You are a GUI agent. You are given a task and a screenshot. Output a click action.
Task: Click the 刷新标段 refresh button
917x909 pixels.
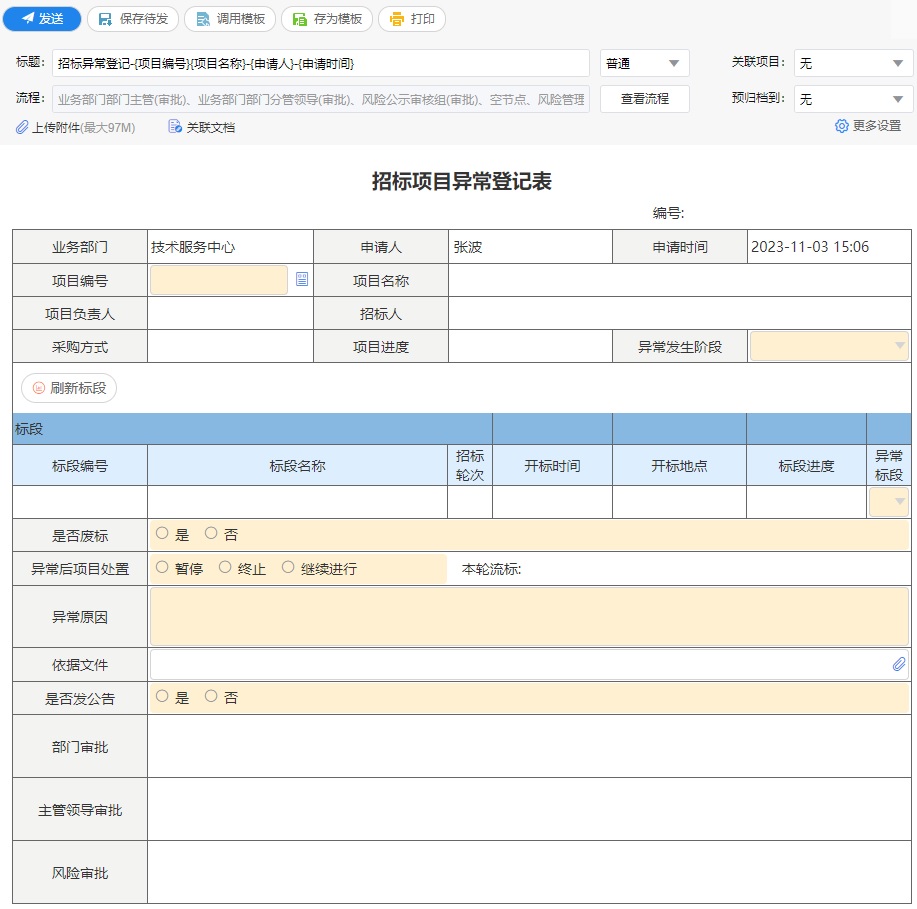click(69, 388)
